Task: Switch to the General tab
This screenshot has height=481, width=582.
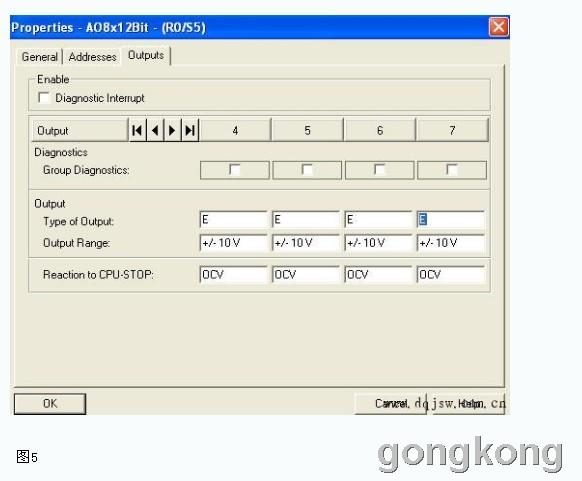Action: tap(40, 57)
